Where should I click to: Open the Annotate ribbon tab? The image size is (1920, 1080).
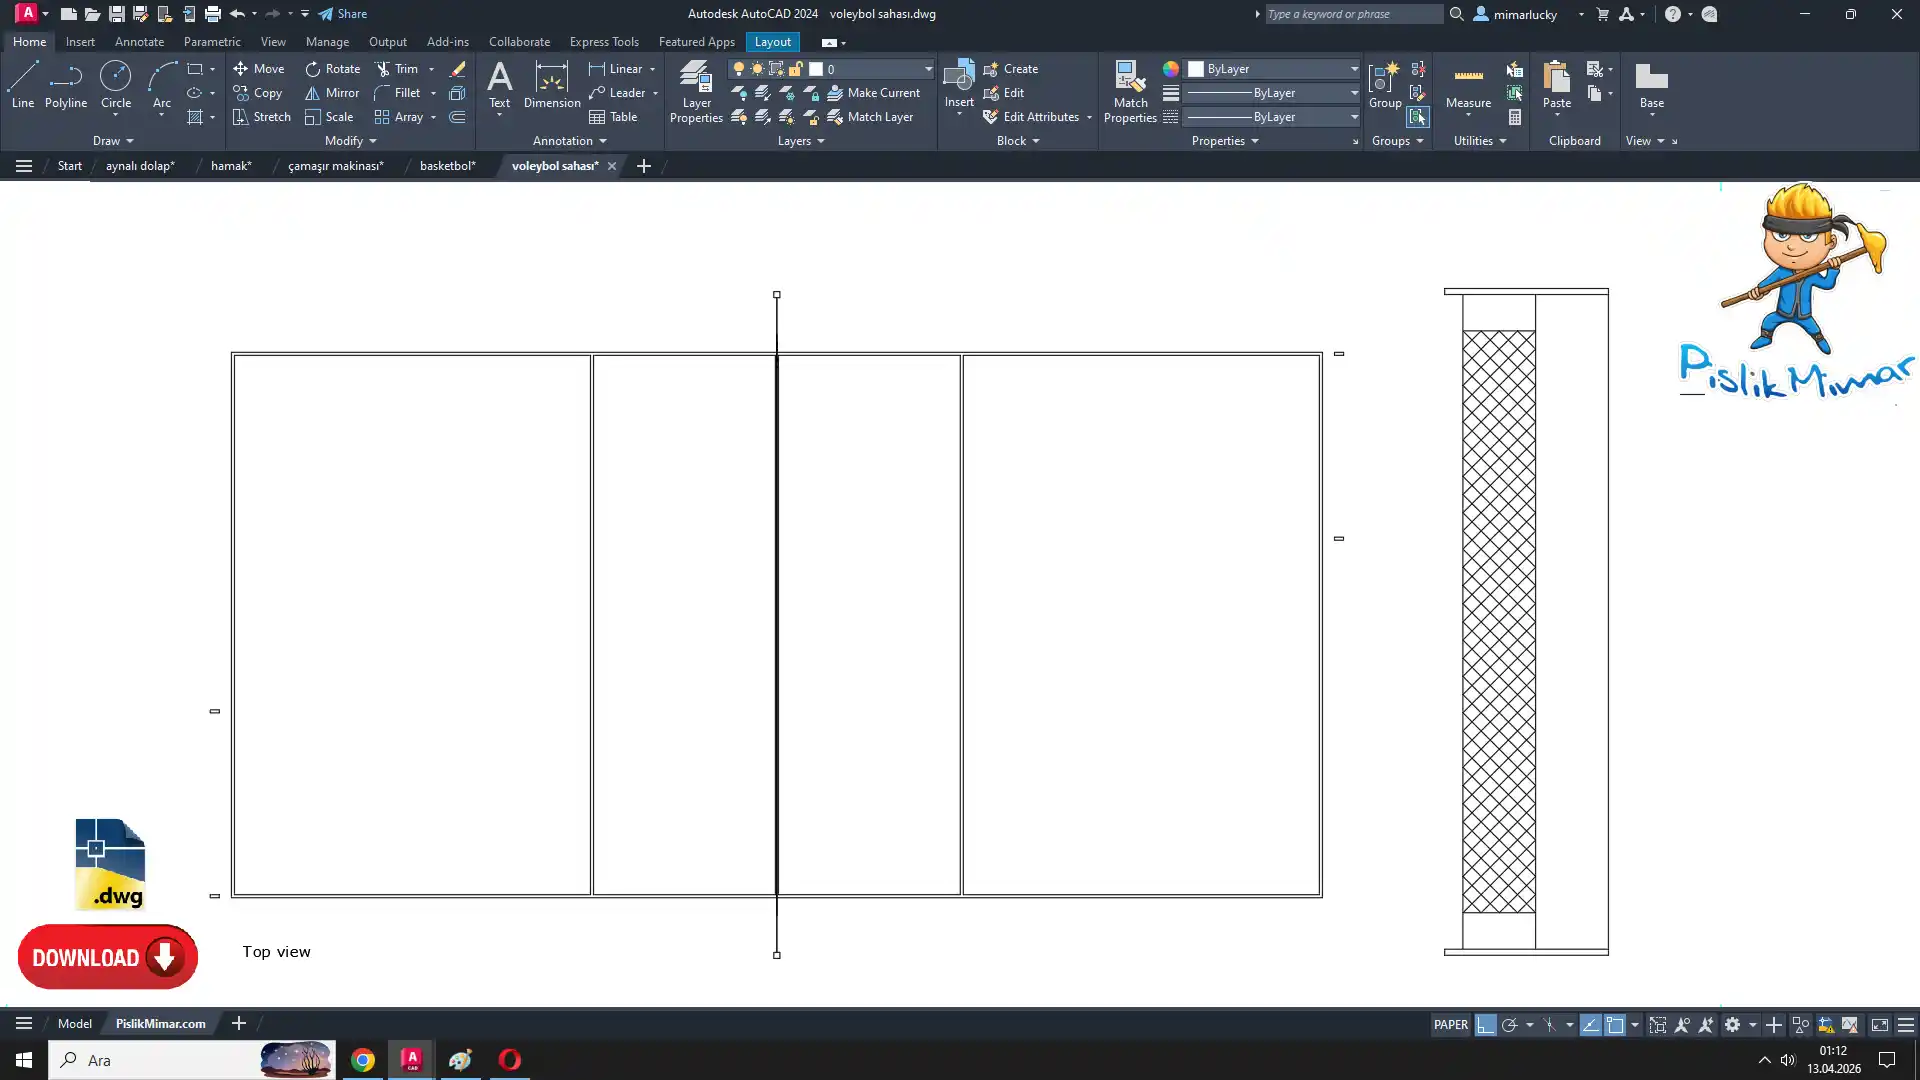139,42
